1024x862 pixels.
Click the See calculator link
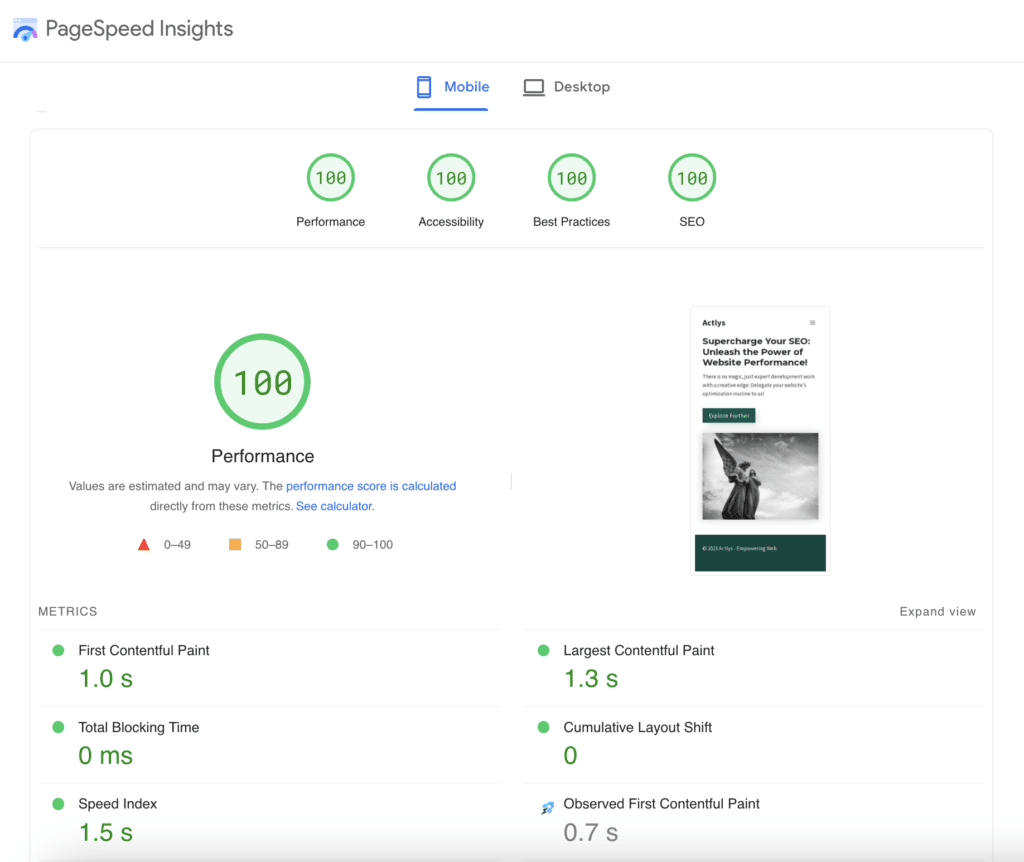[333, 506]
